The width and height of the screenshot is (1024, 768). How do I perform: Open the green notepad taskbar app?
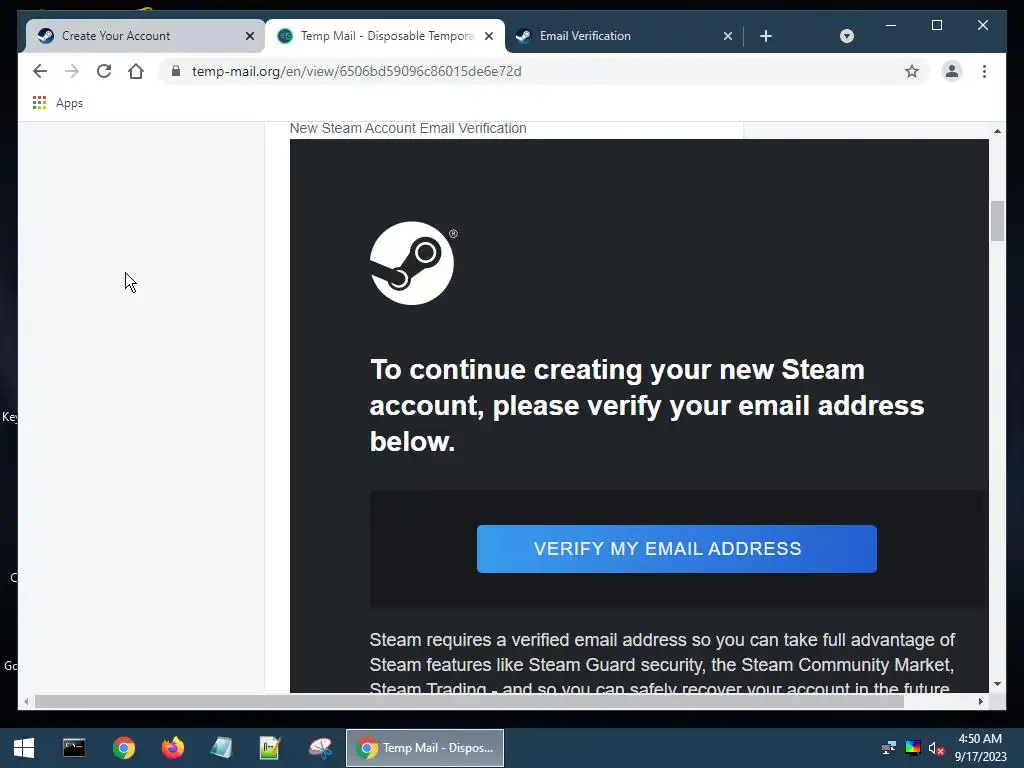coord(270,748)
